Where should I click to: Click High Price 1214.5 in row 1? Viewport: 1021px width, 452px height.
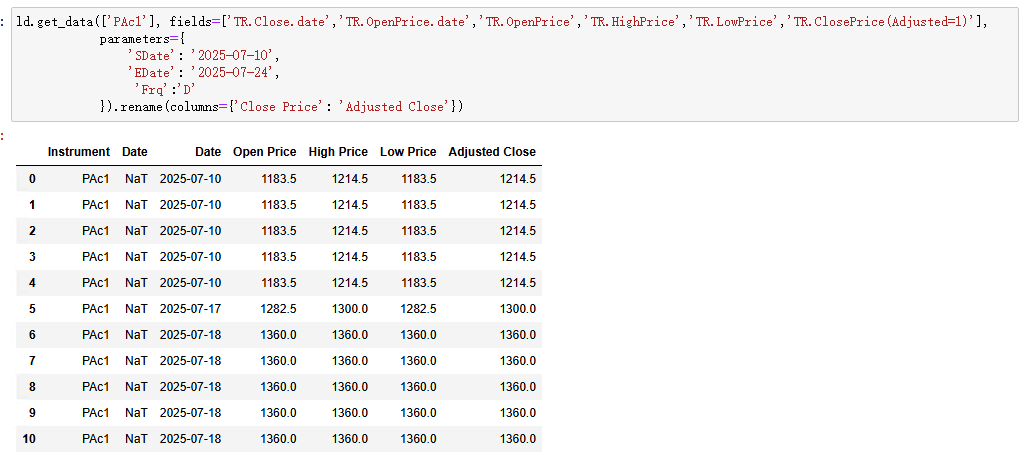[x=350, y=205]
